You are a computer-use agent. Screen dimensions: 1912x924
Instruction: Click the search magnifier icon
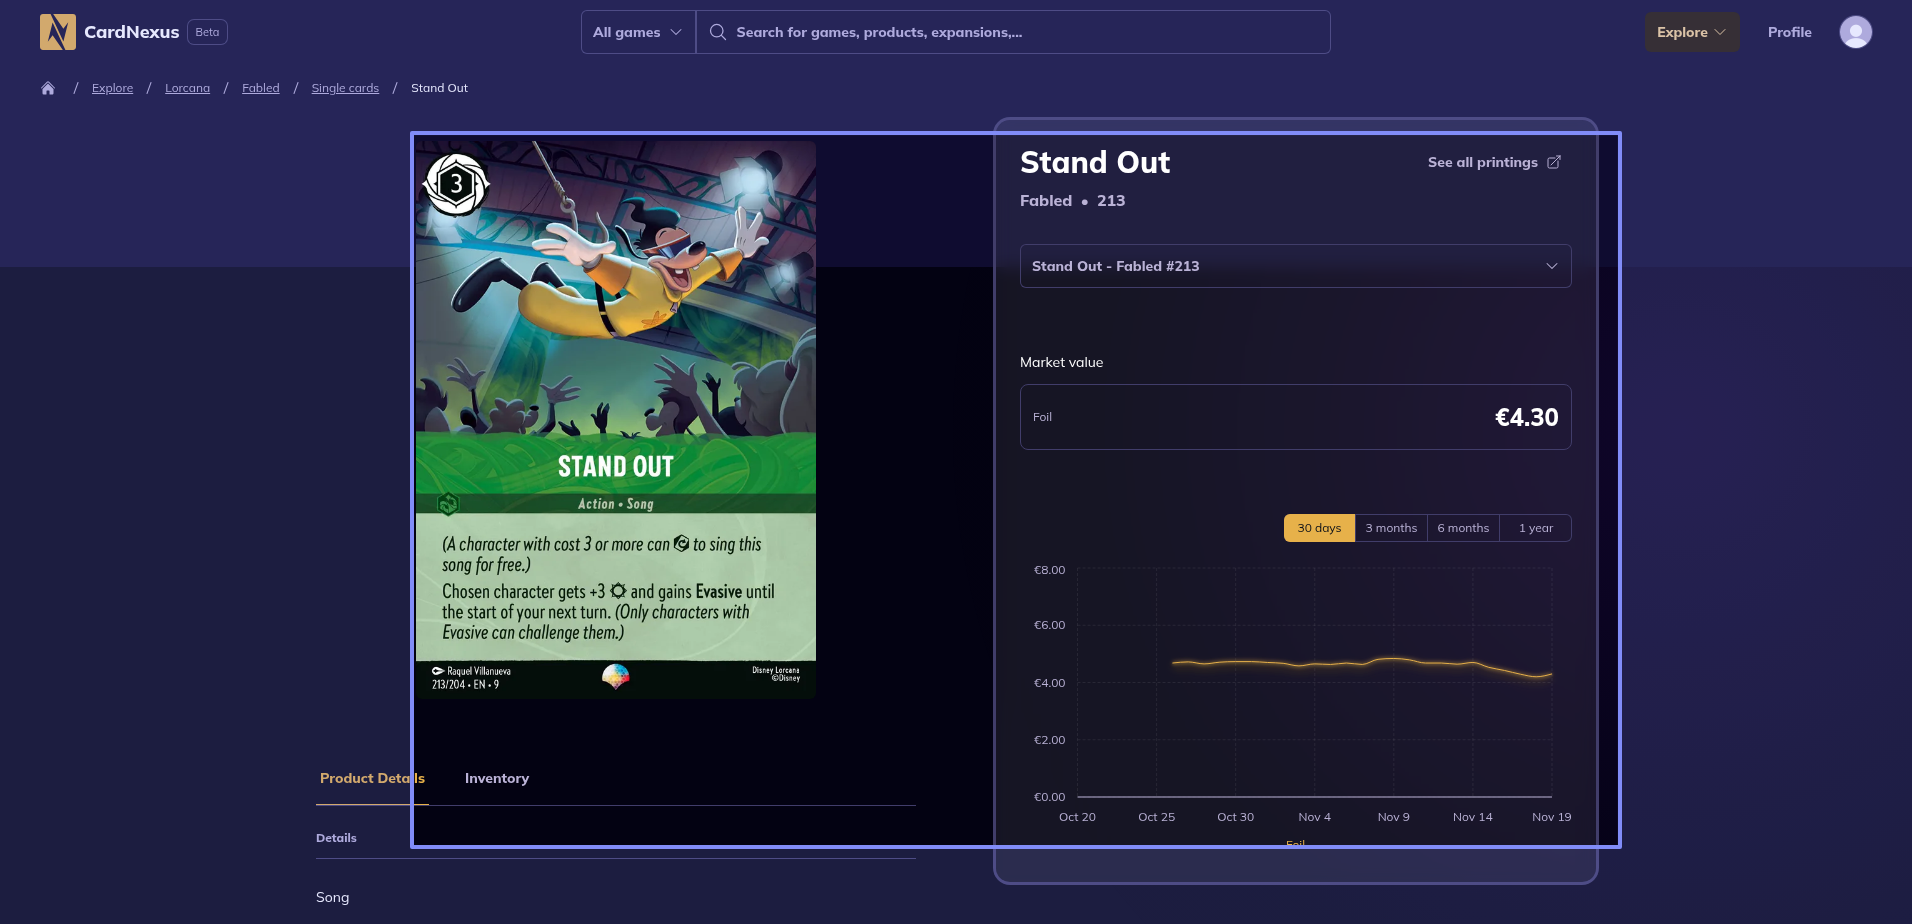717,32
